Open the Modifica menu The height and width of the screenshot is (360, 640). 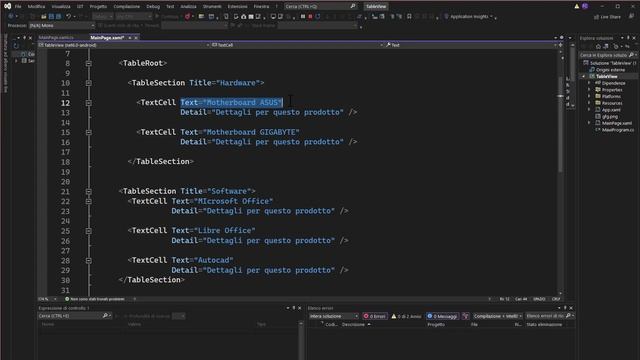(x=36, y=7)
